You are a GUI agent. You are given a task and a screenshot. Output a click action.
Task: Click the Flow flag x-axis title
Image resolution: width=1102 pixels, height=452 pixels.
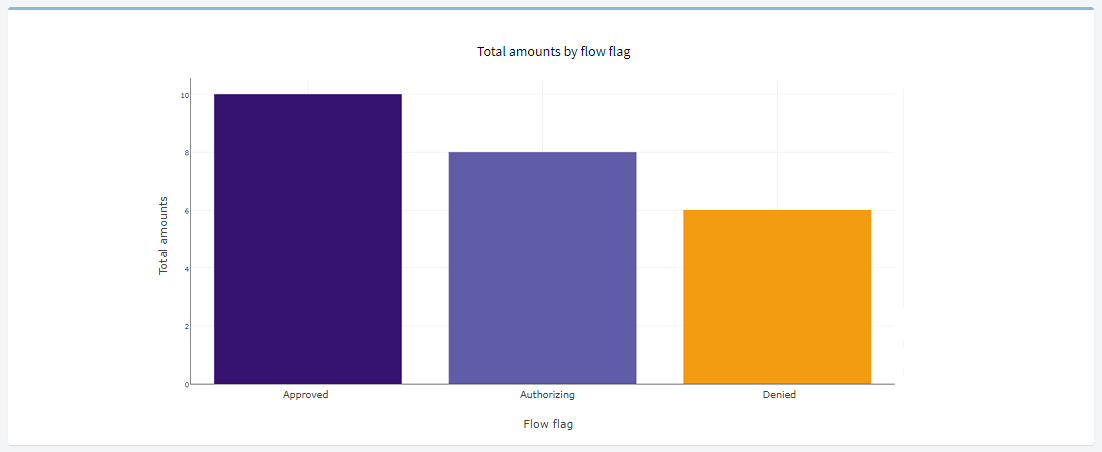548,424
